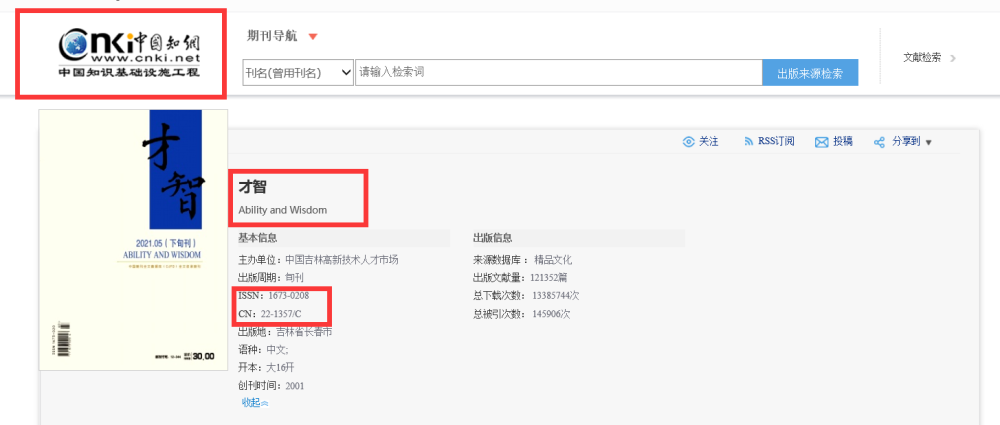This screenshot has width=1000, height=425.
Task: Click the 创刊时间 2001 text
Action: tap(272, 385)
